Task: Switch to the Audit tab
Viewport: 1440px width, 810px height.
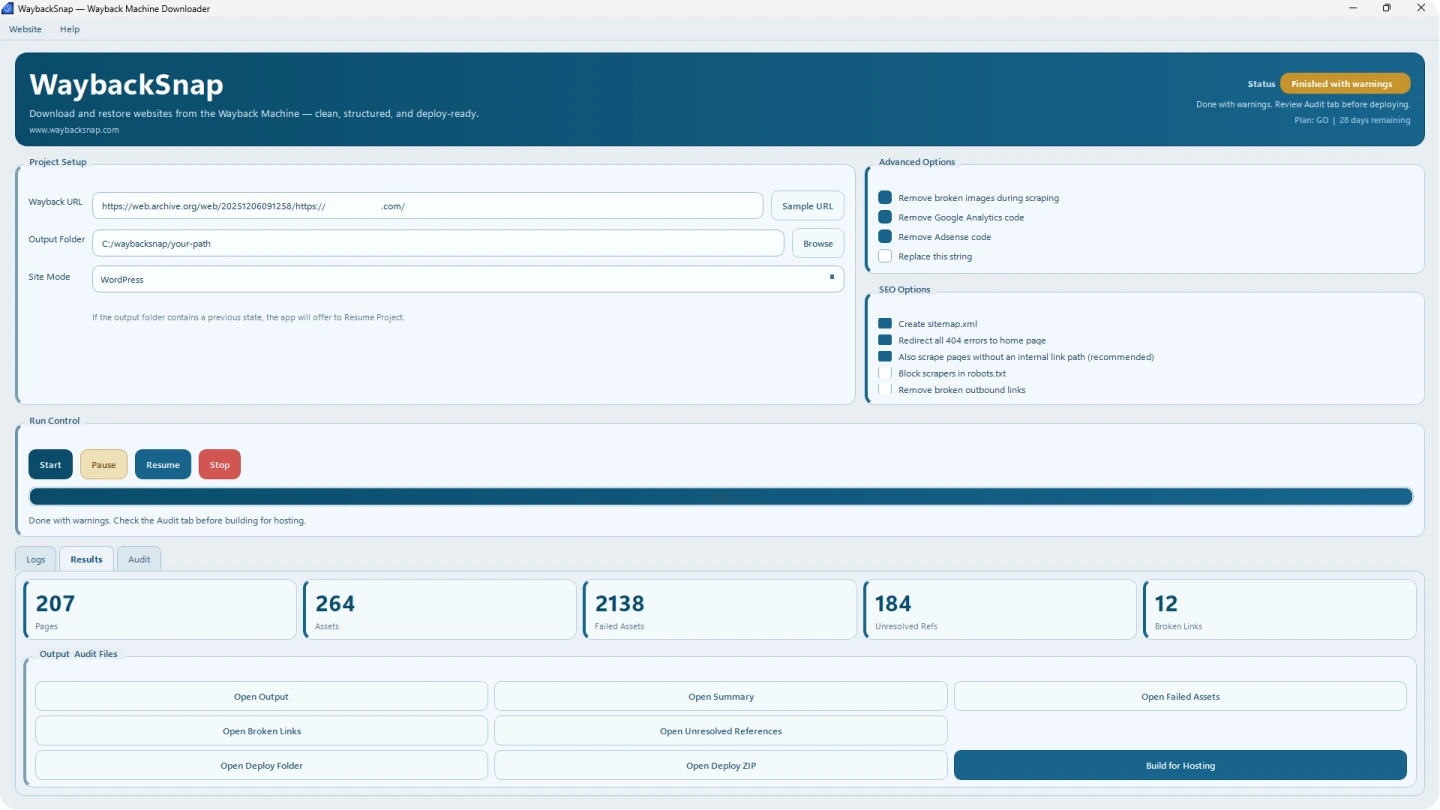Action: (x=139, y=559)
